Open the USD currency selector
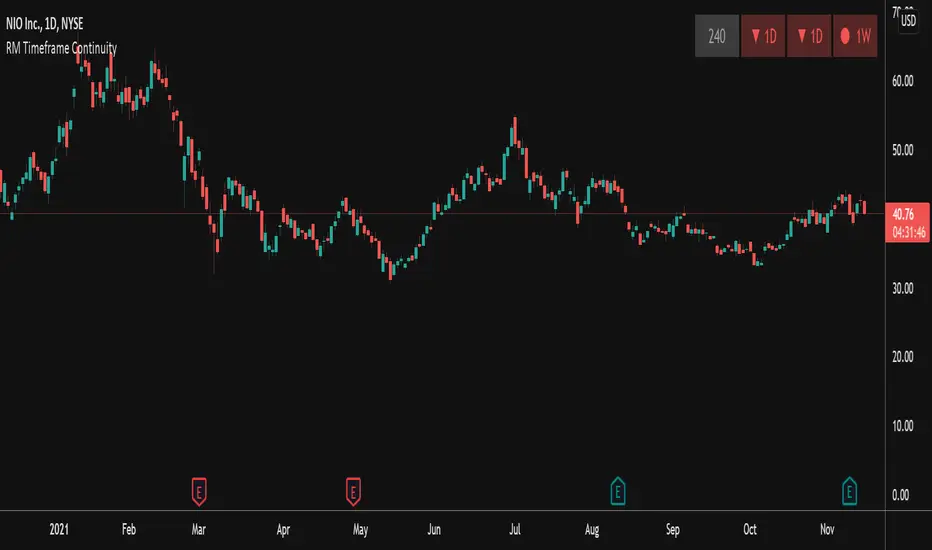 pos(908,21)
